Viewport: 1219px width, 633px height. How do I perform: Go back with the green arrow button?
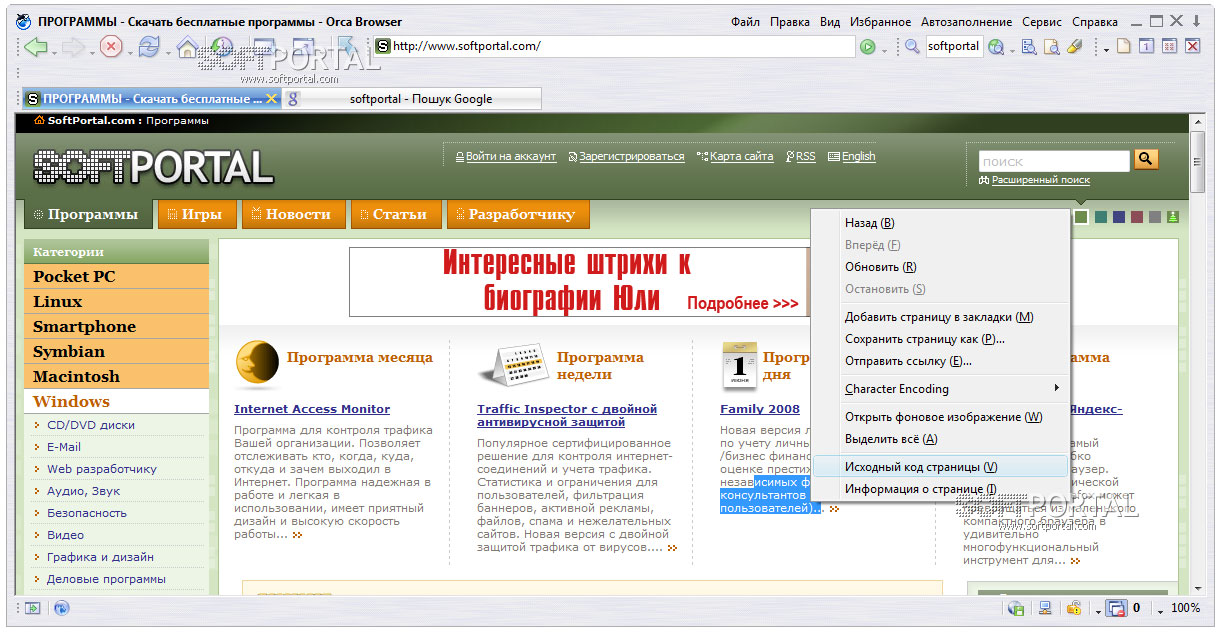[x=36, y=46]
